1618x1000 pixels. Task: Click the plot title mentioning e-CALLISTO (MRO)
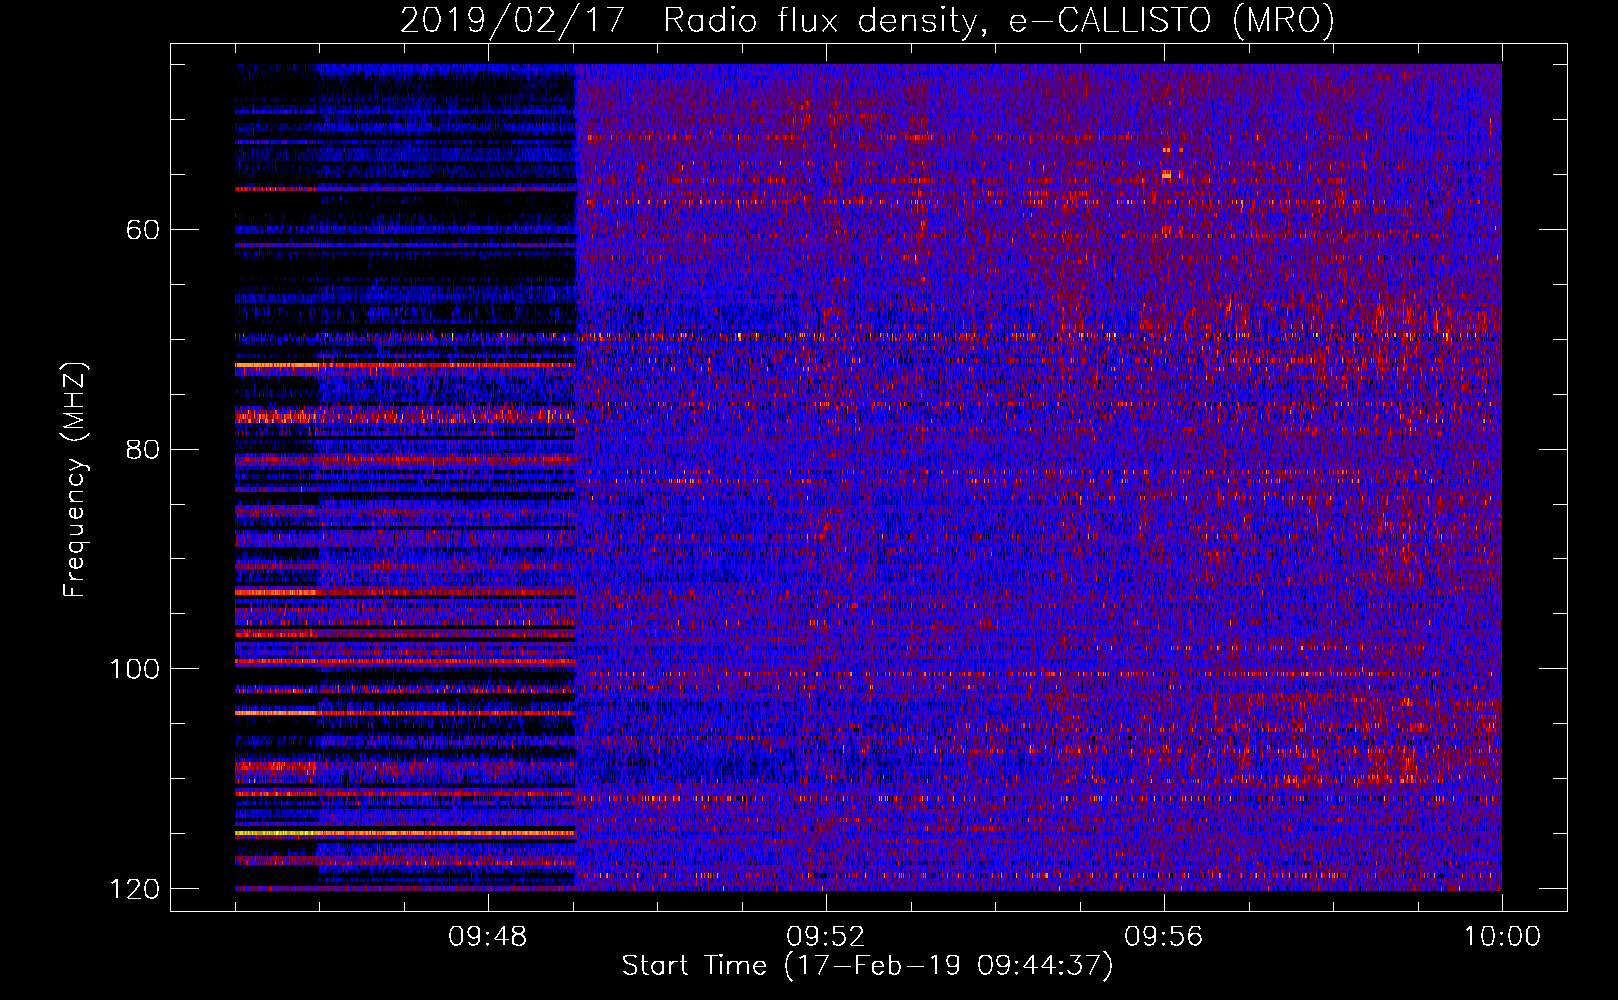867,20
